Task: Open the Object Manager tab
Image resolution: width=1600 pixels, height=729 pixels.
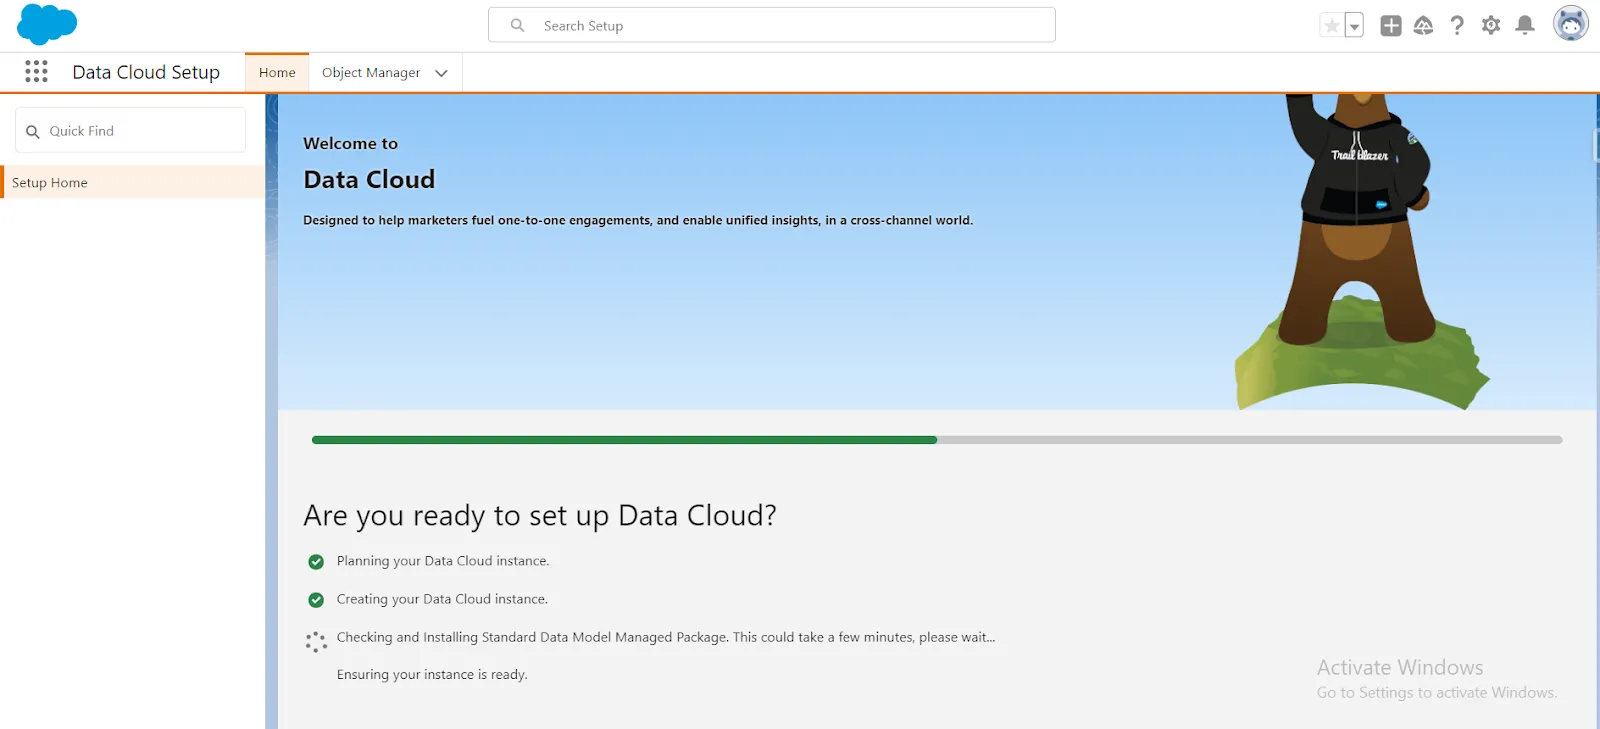Action: 370,73
